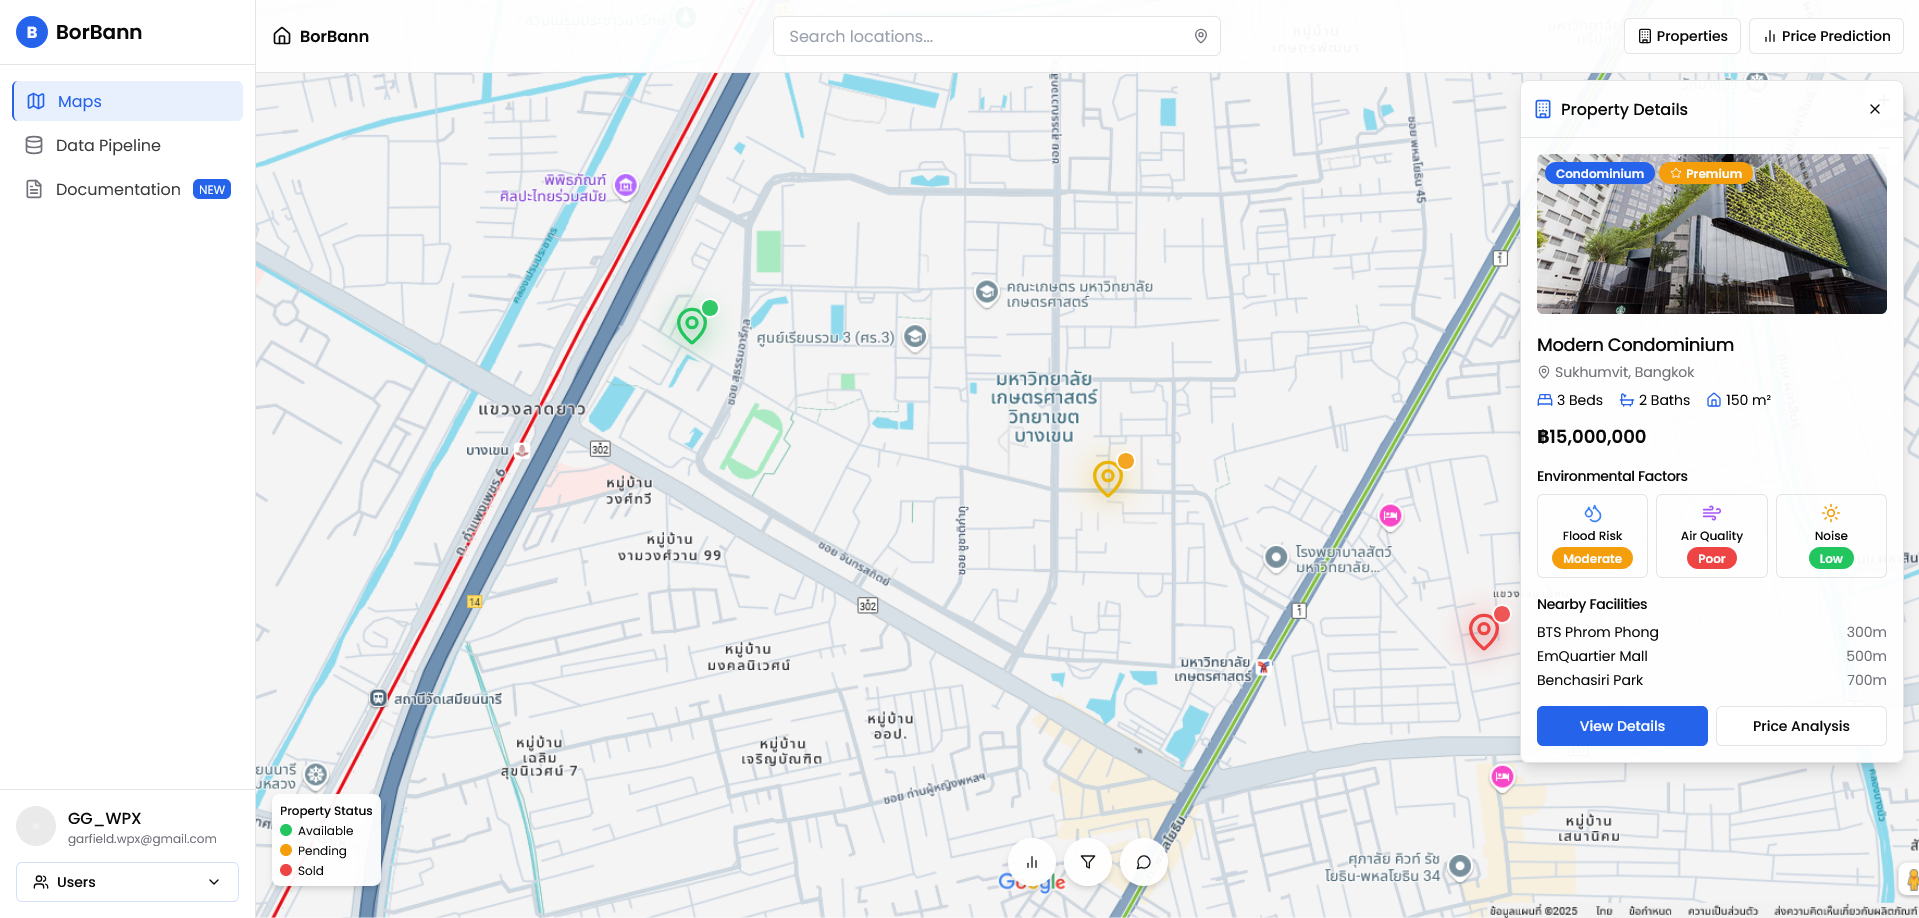Click the BorBann logo in sidebar
The image size is (1919, 918).
click(x=32, y=32)
